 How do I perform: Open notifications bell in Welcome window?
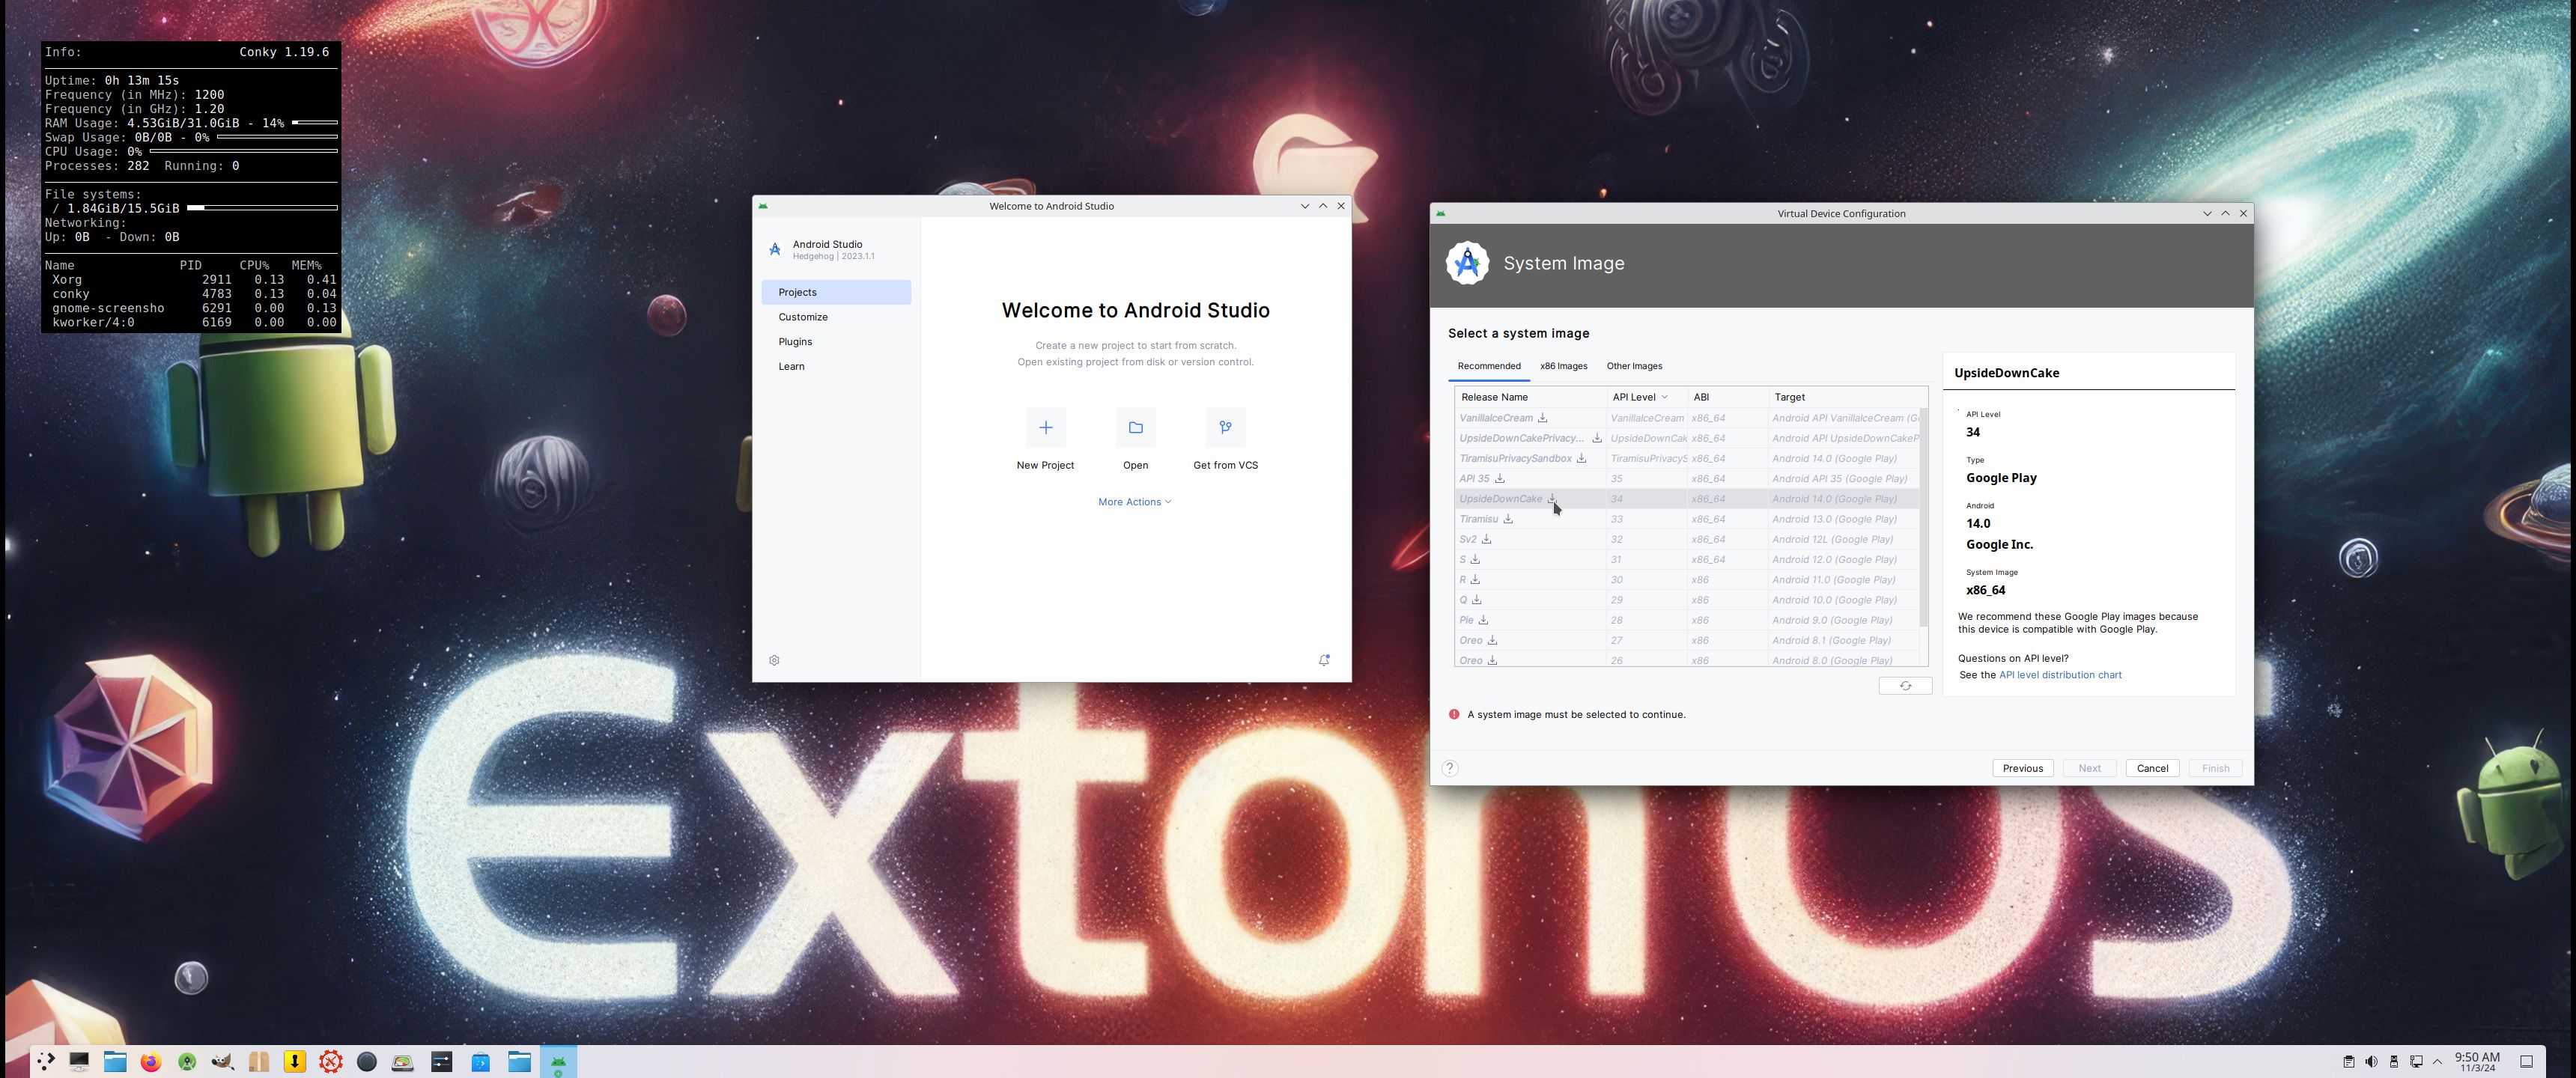tap(1324, 660)
